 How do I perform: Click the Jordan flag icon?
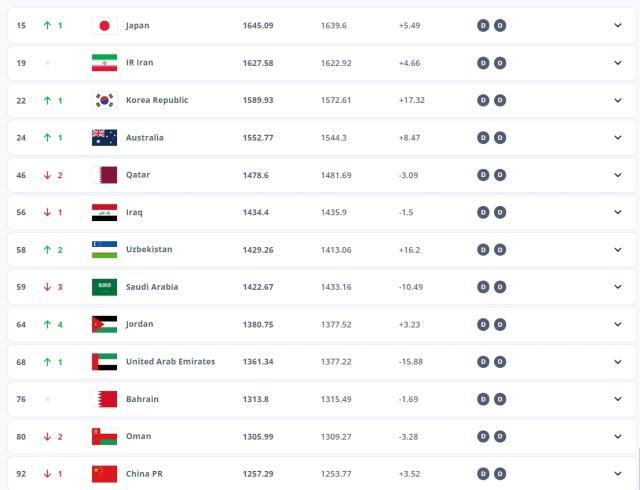[104, 324]
